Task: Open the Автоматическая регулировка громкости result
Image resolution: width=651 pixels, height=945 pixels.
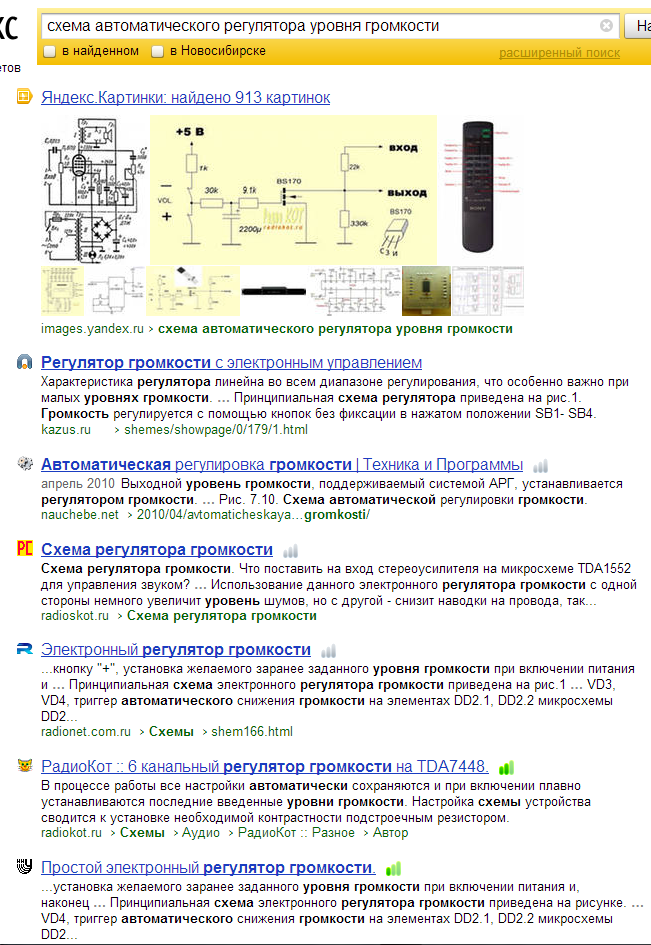Action: click(282, 464)
